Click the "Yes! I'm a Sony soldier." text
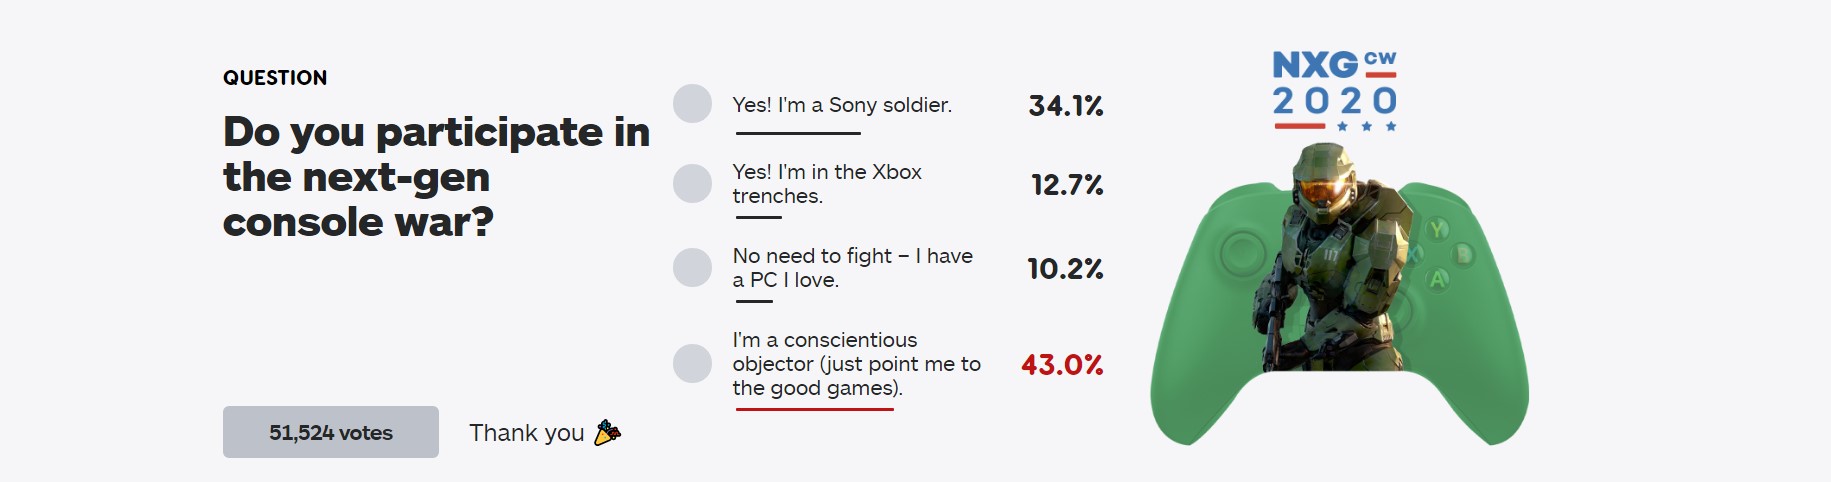 tap(842, 105)
